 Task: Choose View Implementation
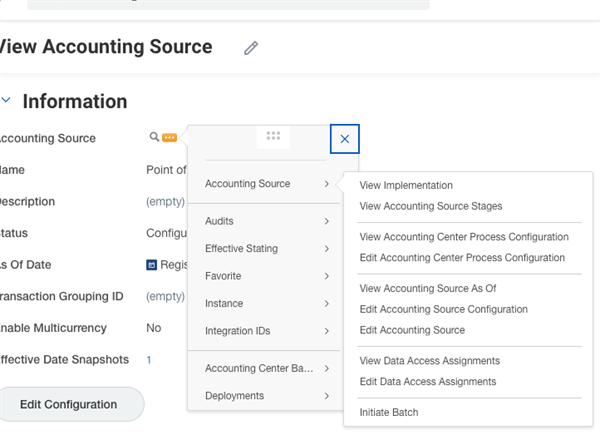pyautogui.click(x=406, y=186)
